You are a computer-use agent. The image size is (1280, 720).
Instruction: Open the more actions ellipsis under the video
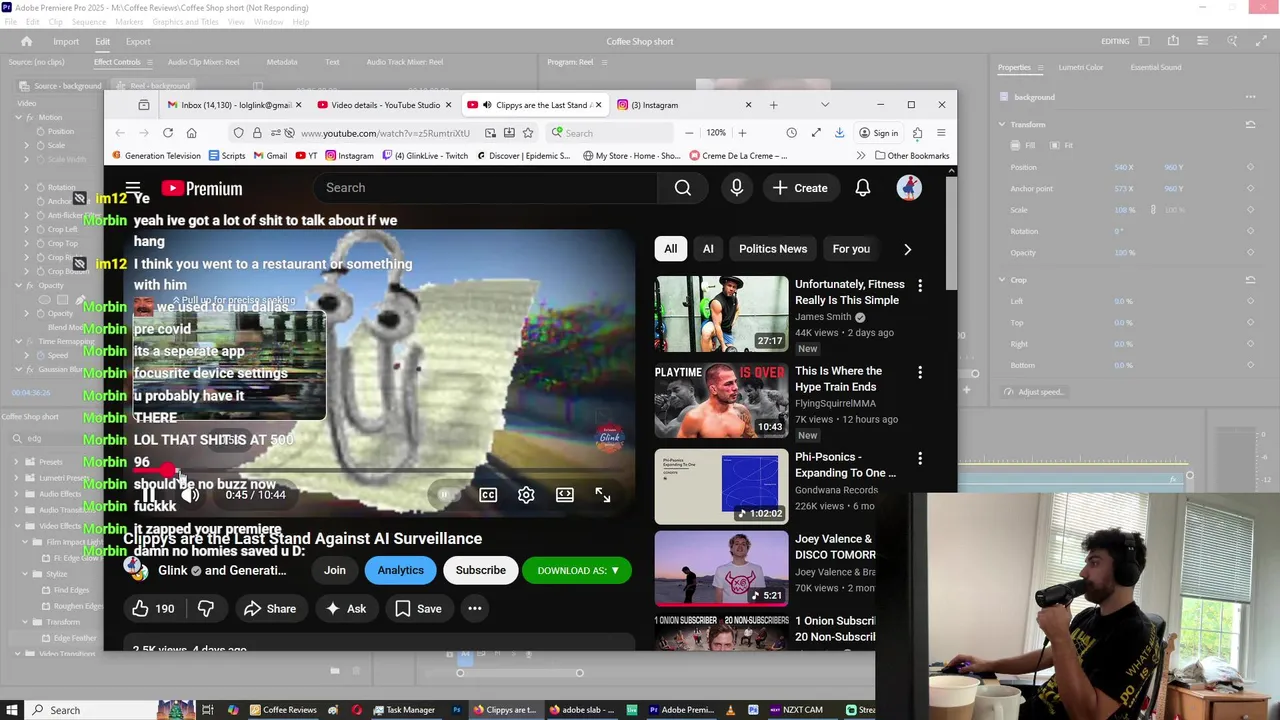[x=475, y=608]
